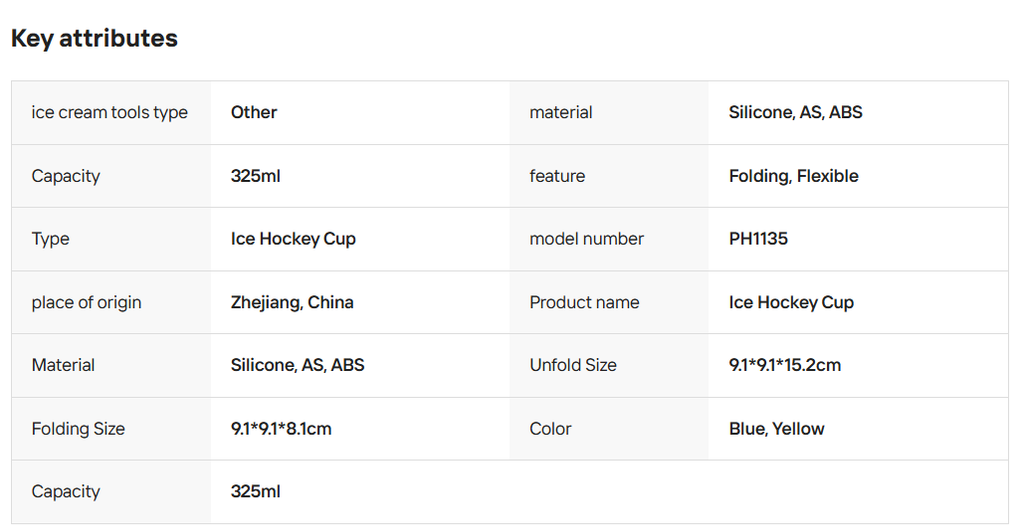The height and width of the screenshot is (527, 1024).
Task: Click the feature attribute label
Action: point(557,176)
